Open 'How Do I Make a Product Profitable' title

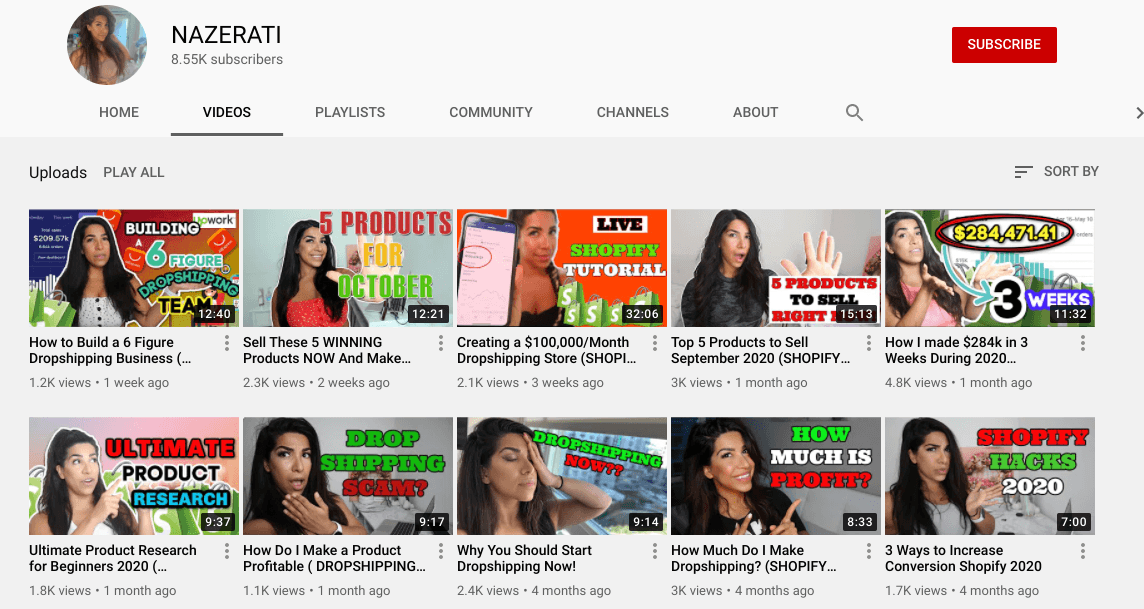click(x=334, y=558)
